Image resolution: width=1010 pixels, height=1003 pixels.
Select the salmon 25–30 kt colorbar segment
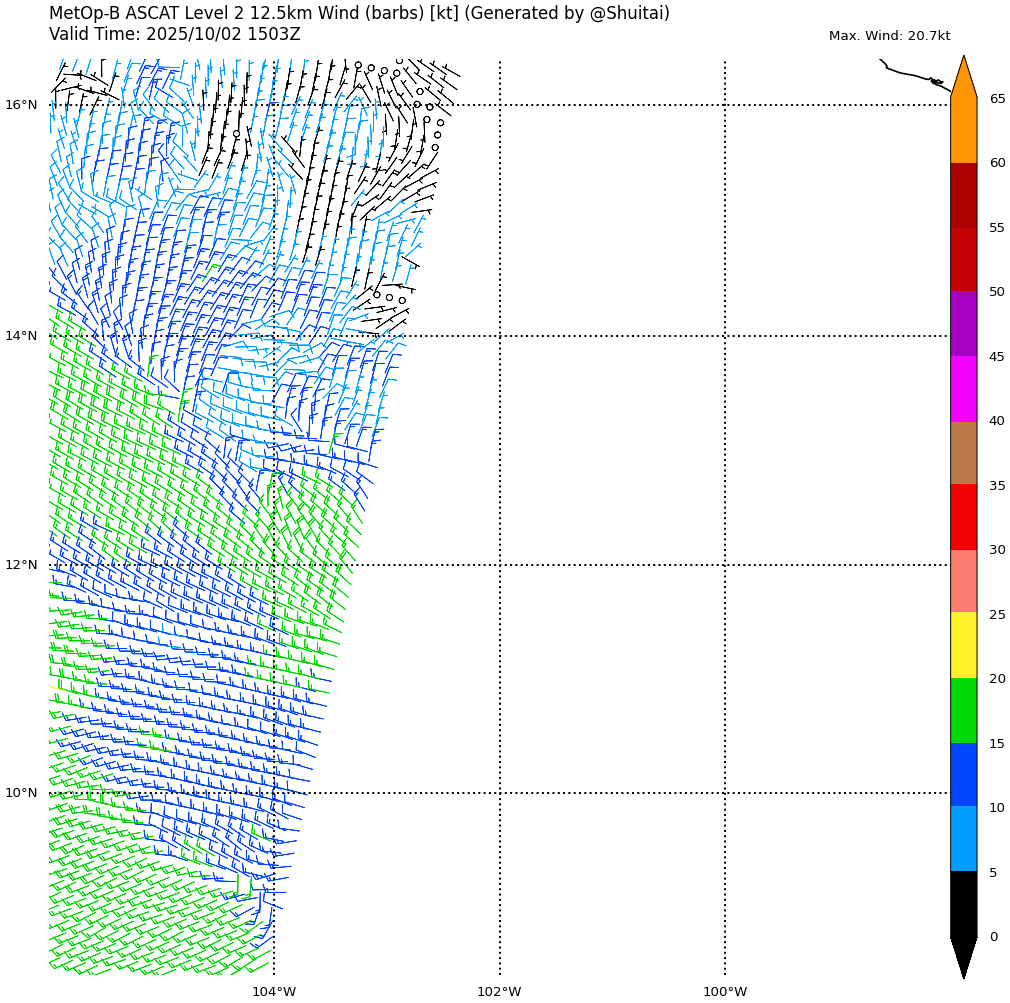[963, 581]
